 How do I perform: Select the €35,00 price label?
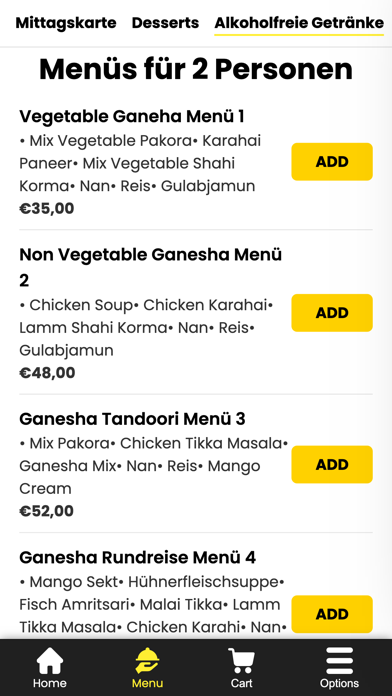tap(47, 208)
